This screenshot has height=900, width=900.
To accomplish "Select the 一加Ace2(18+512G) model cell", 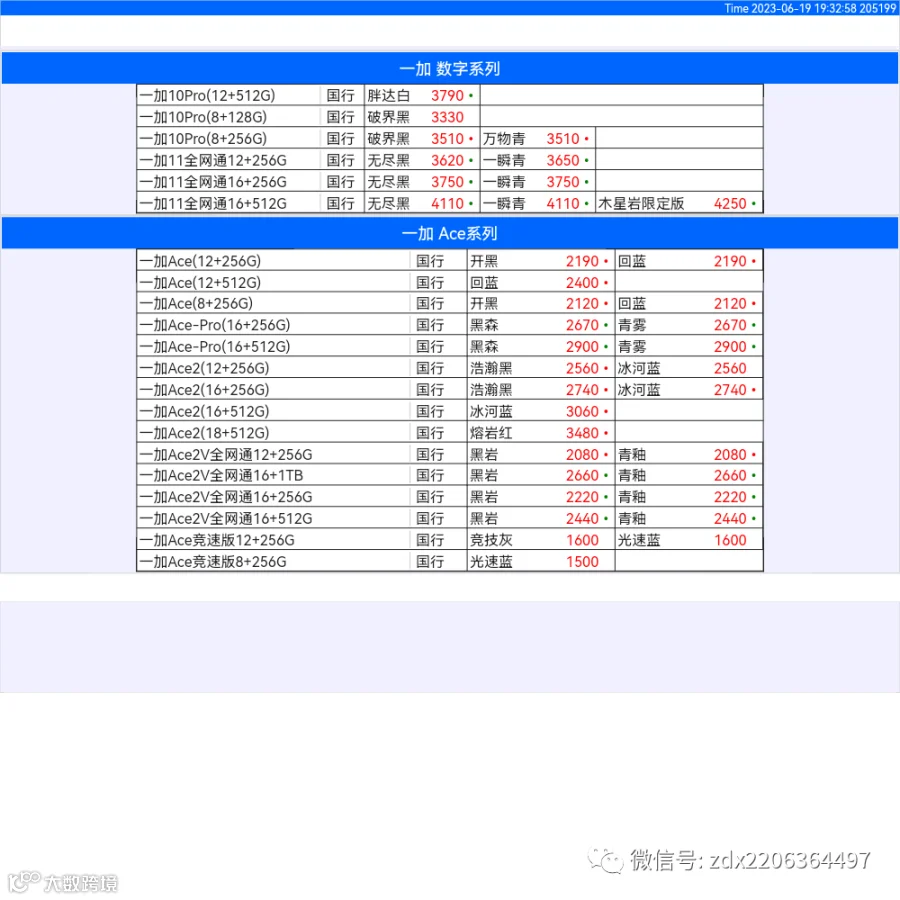I will (273, 433).
